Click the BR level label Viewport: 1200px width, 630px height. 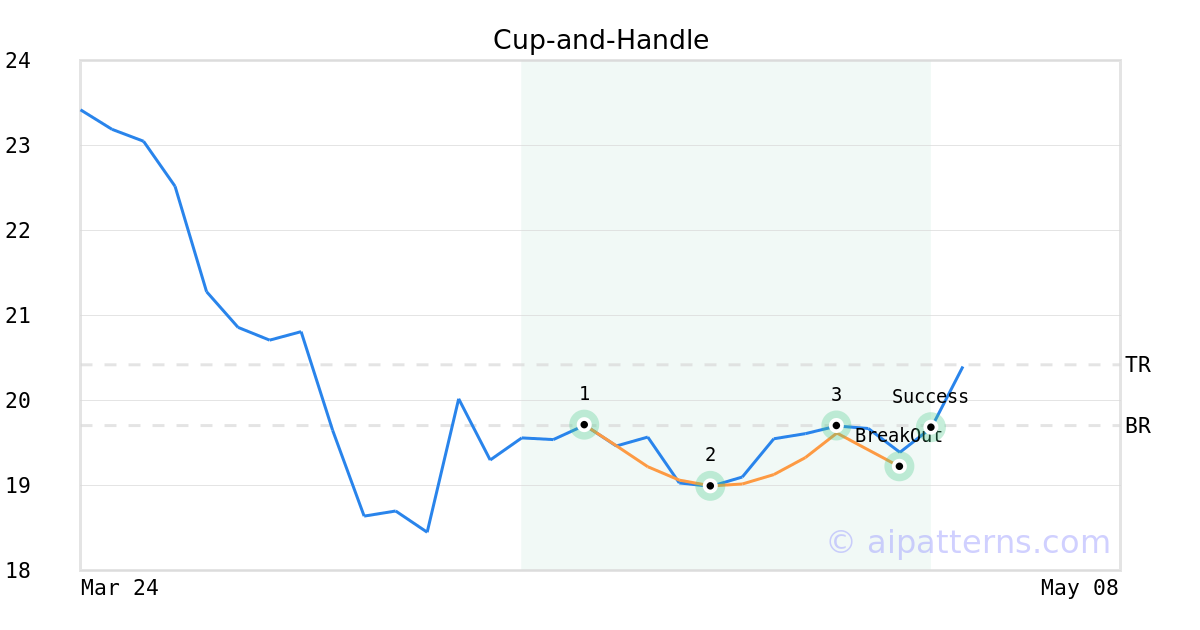point(1138,426)
